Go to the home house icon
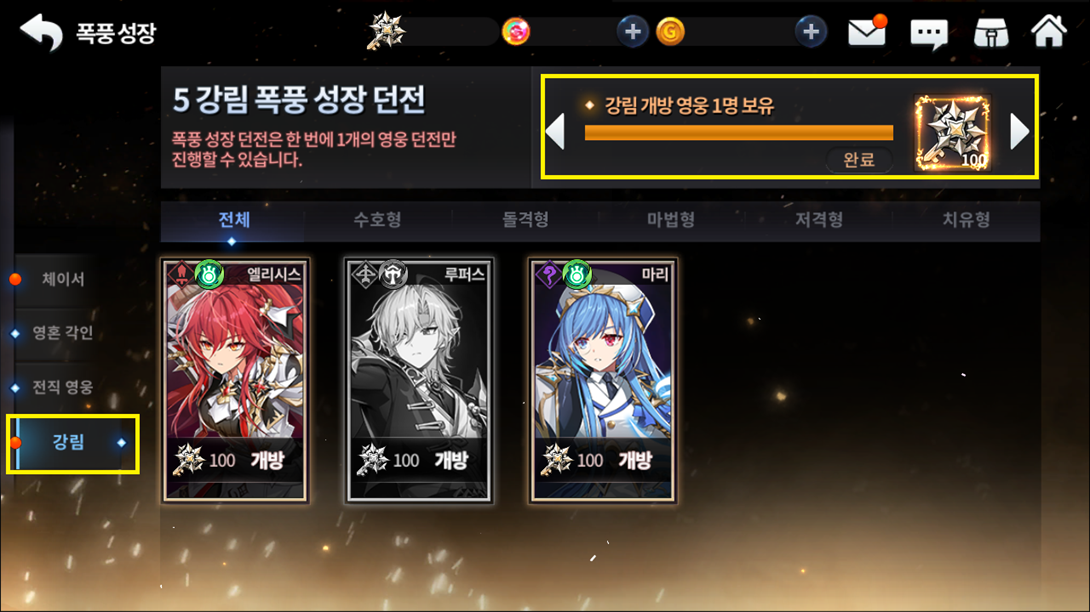 click(1048, 31)
